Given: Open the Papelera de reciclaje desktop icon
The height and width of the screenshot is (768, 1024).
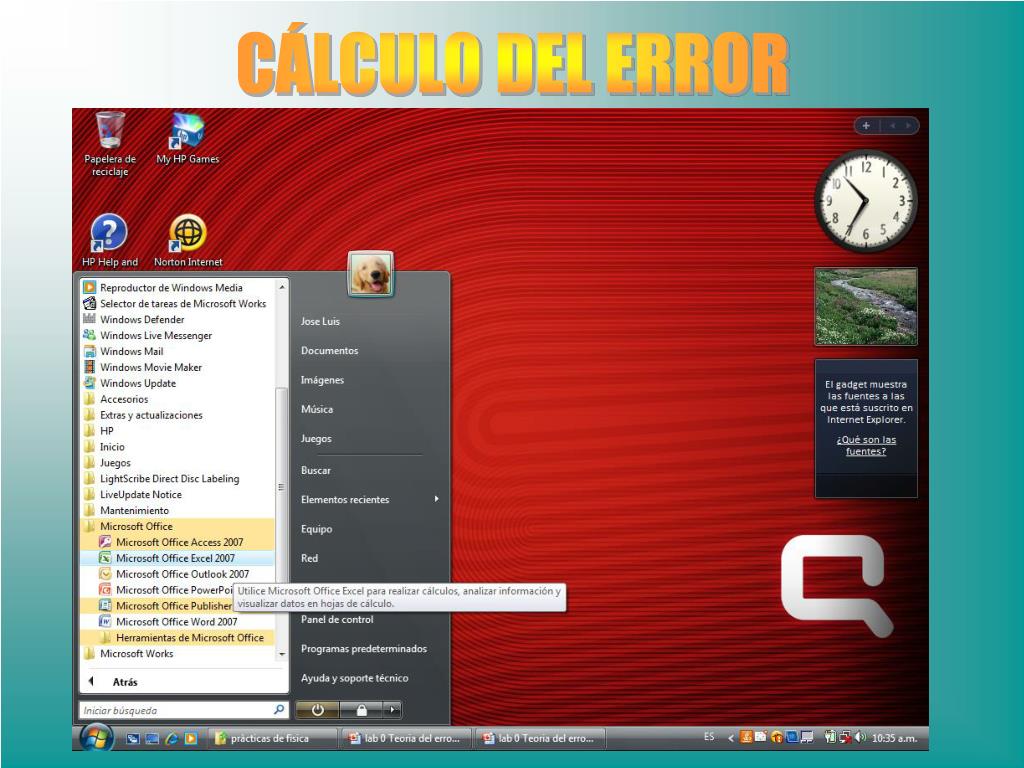Looking at the screenshot, I should 110,143.
